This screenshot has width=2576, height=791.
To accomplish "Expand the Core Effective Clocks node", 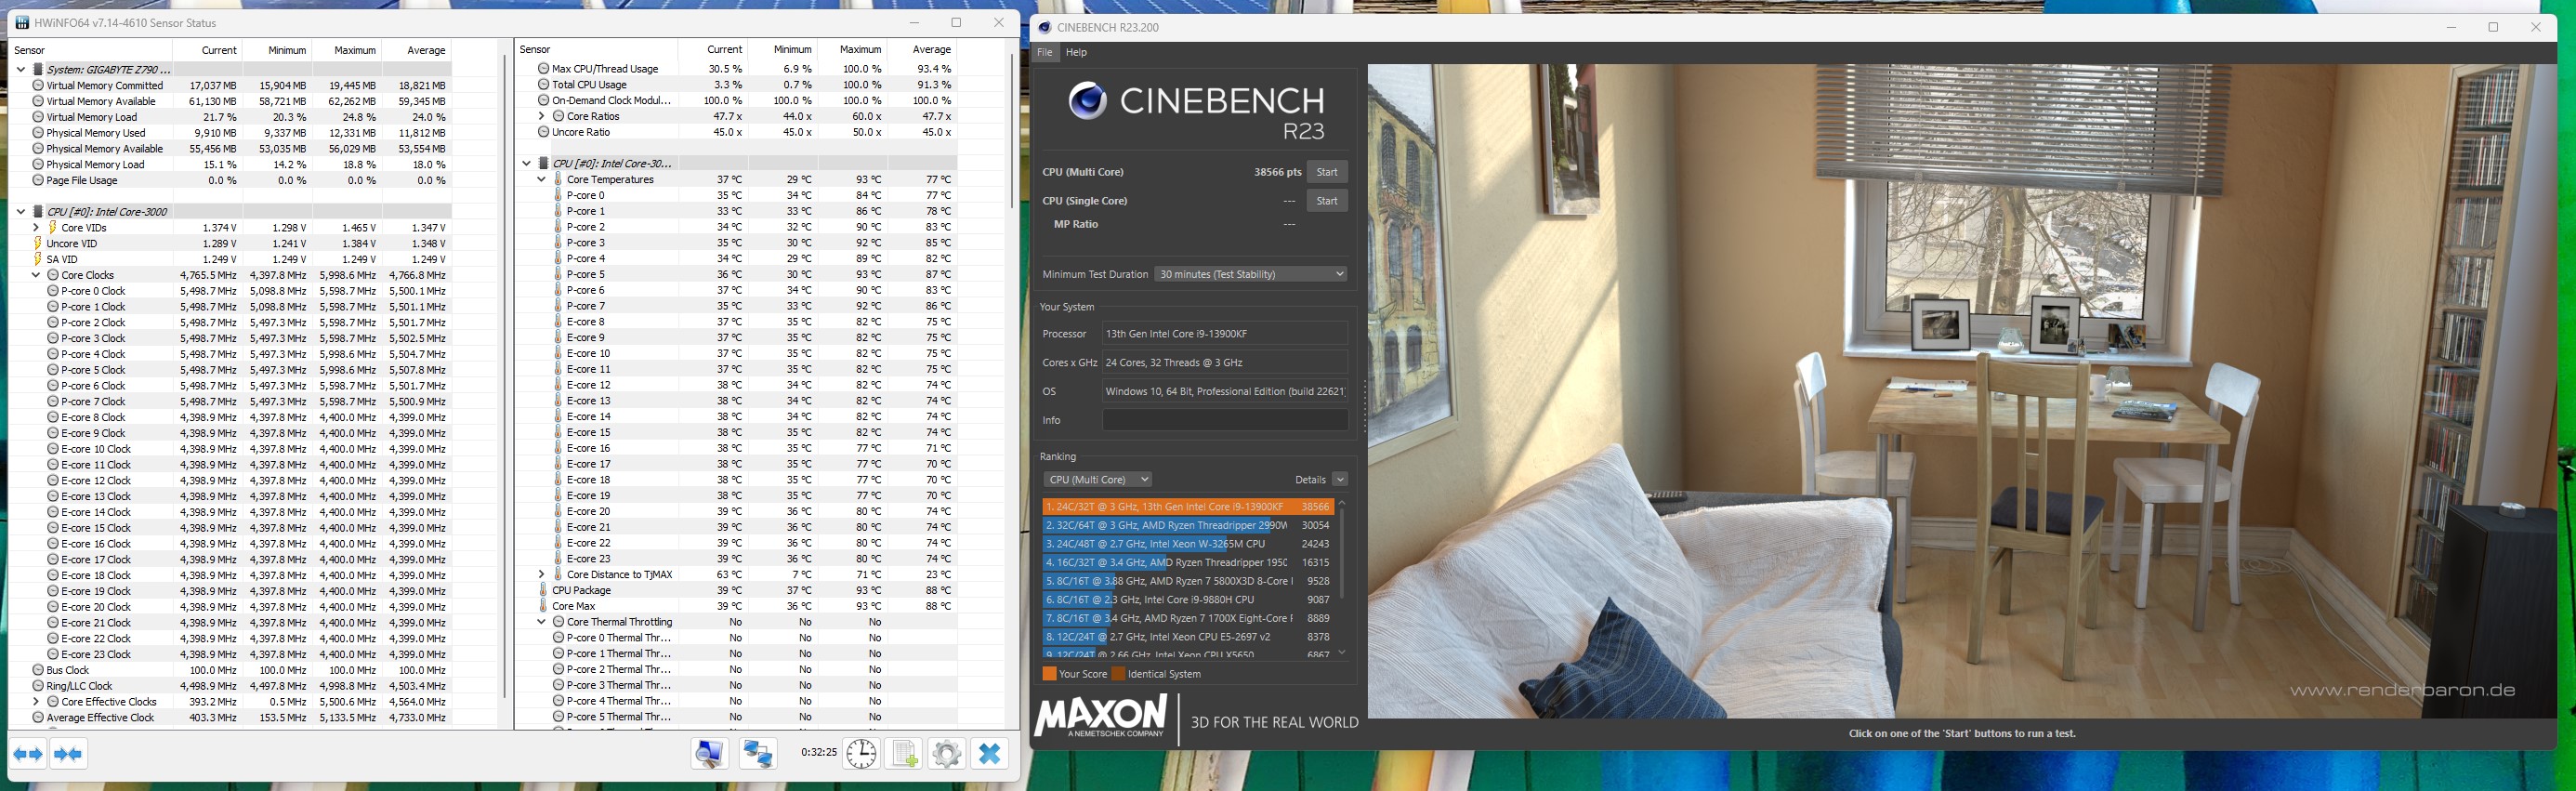I will tap(36, 702).
